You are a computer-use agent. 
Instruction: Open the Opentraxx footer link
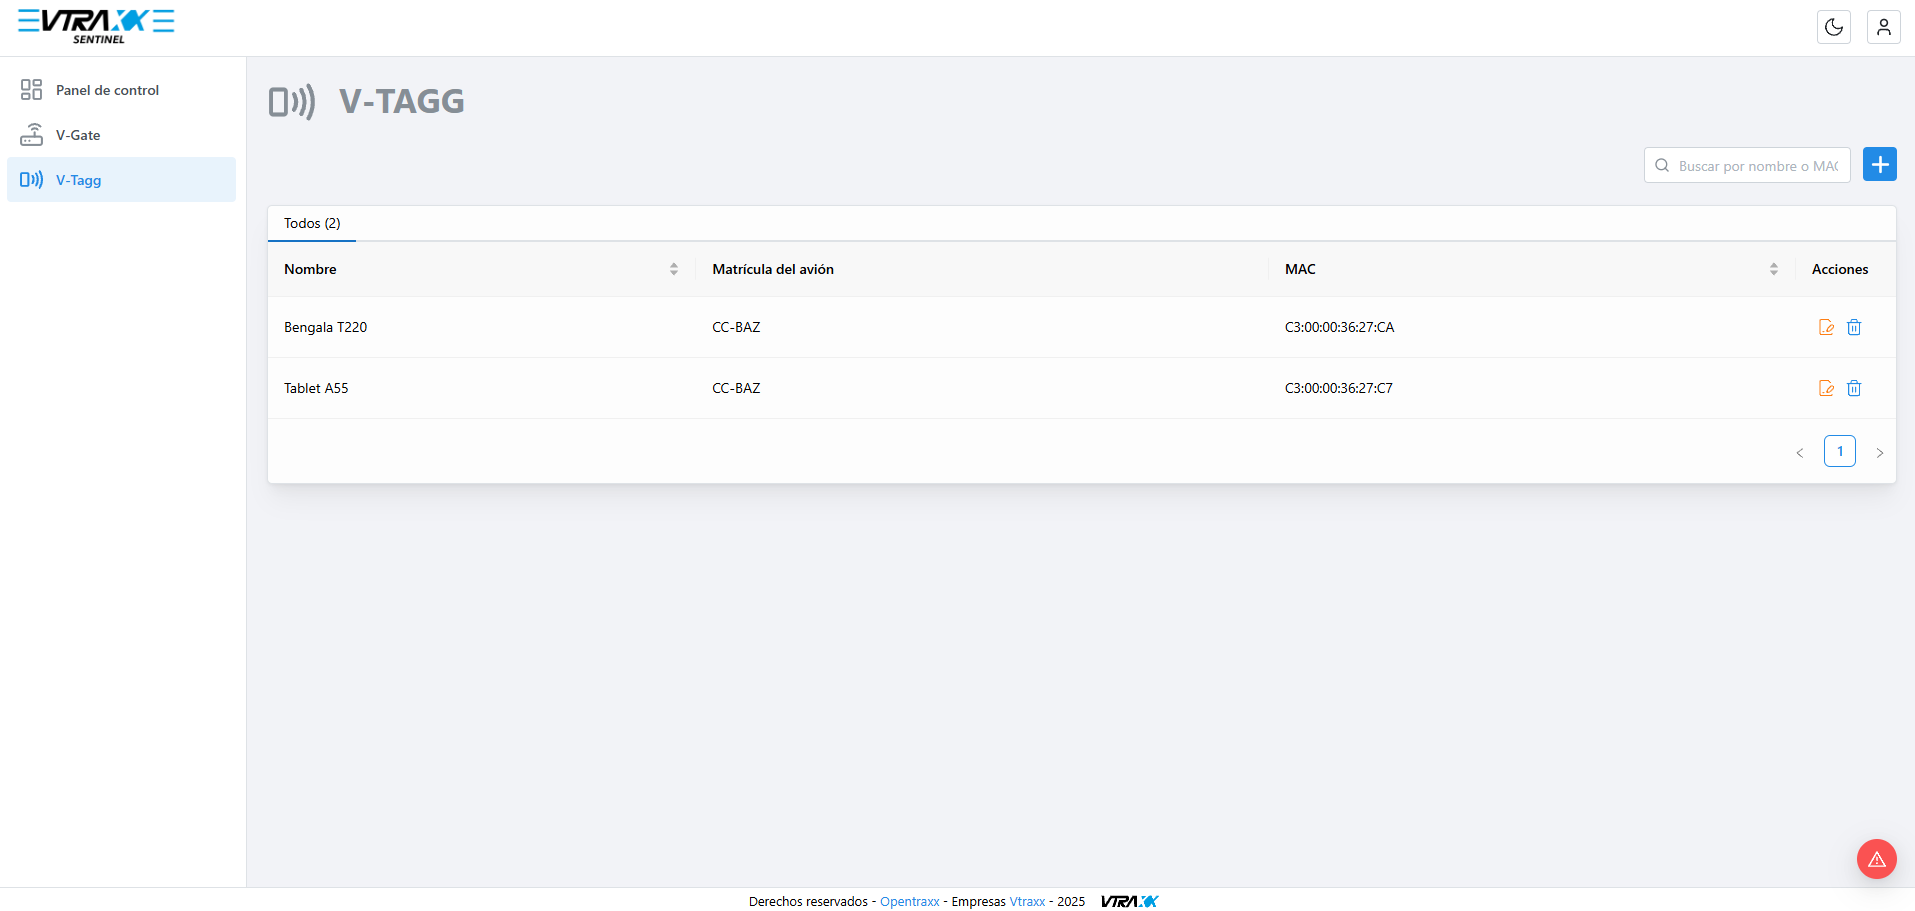(910, 901)
